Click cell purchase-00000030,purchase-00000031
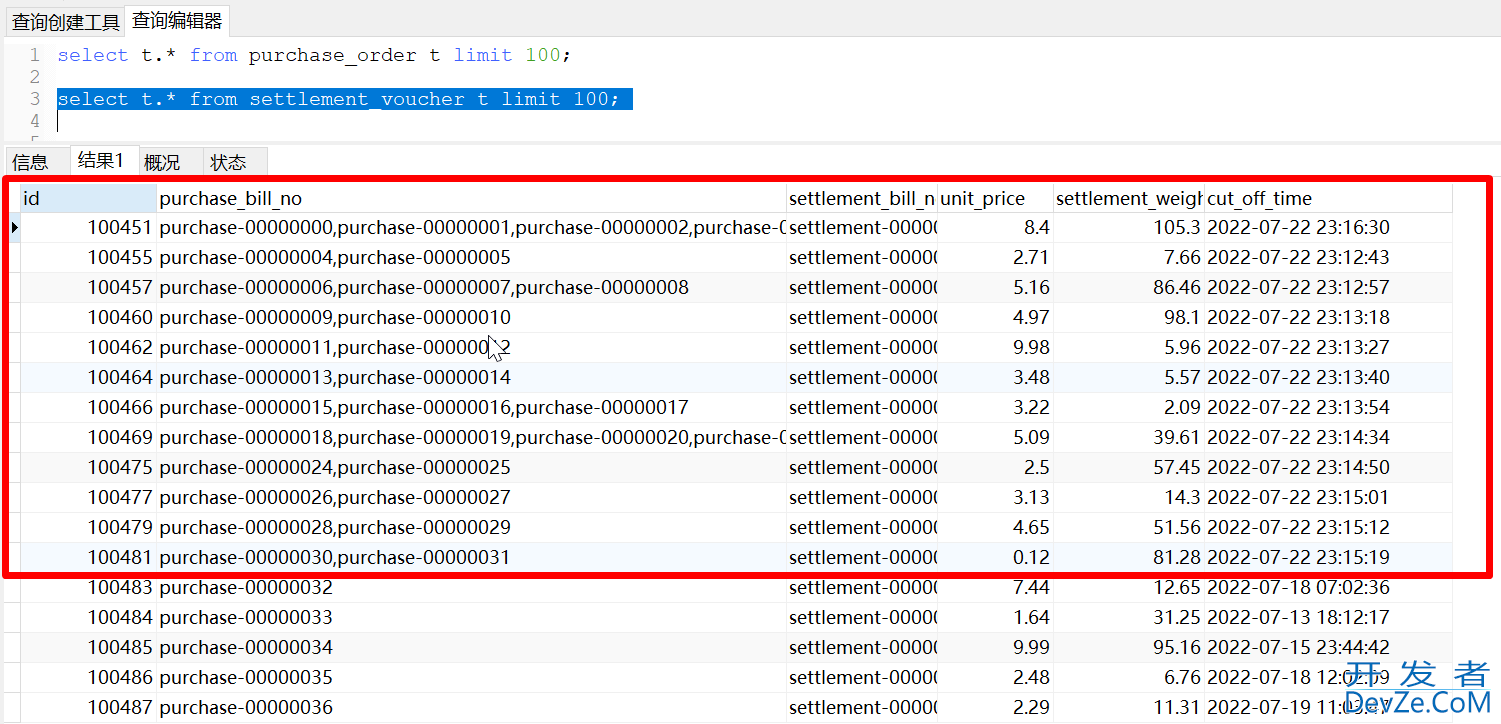This screenshot has width=1501, height=724. coord(471,557)
